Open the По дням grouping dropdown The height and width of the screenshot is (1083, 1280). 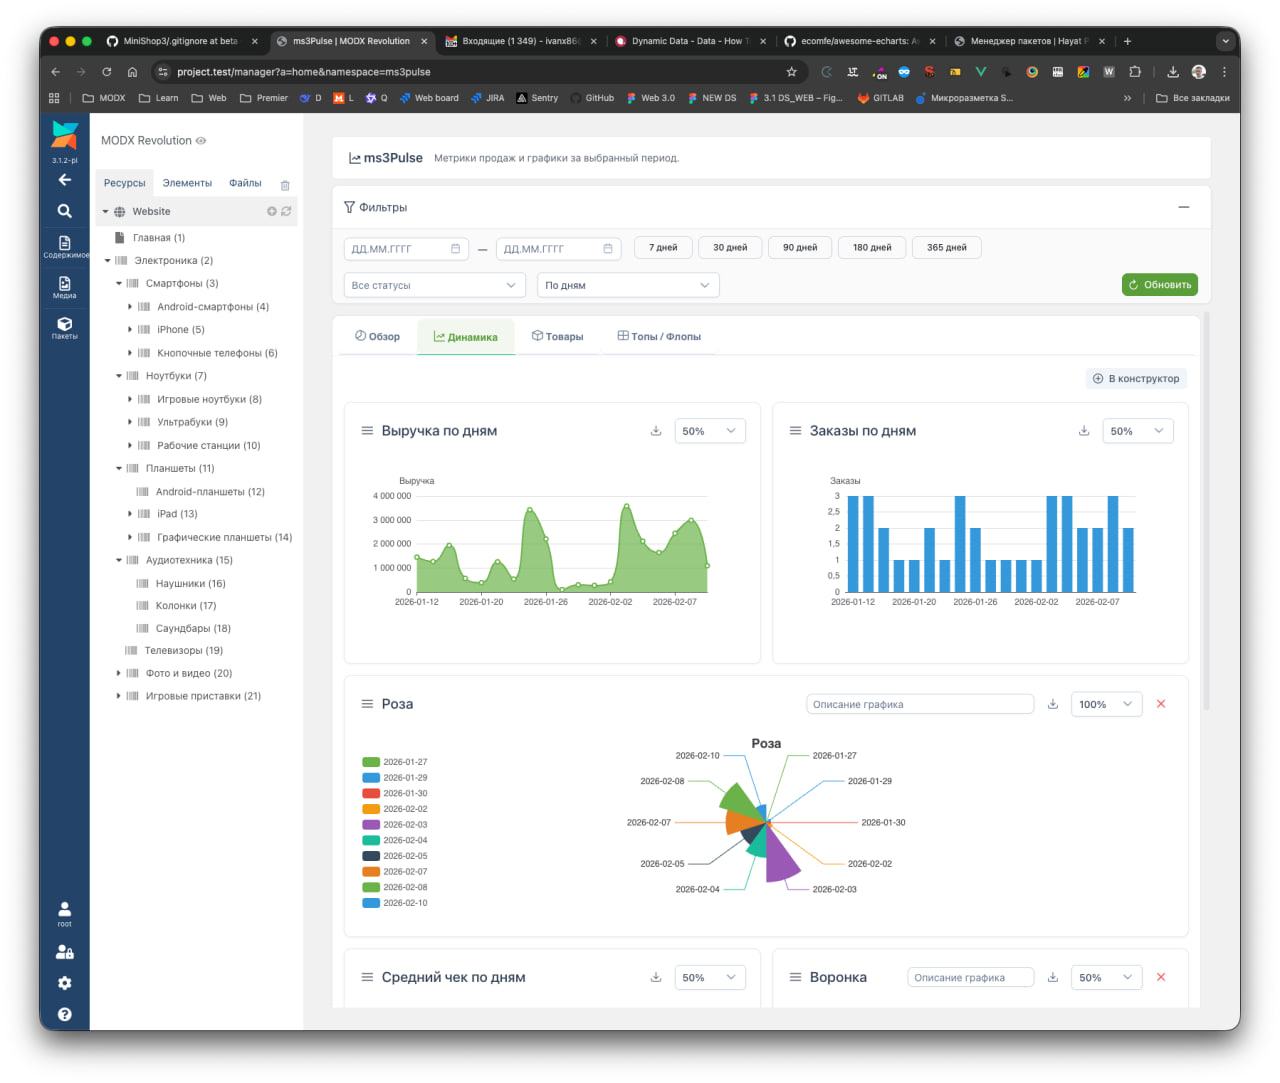click(x=628, y=285)
